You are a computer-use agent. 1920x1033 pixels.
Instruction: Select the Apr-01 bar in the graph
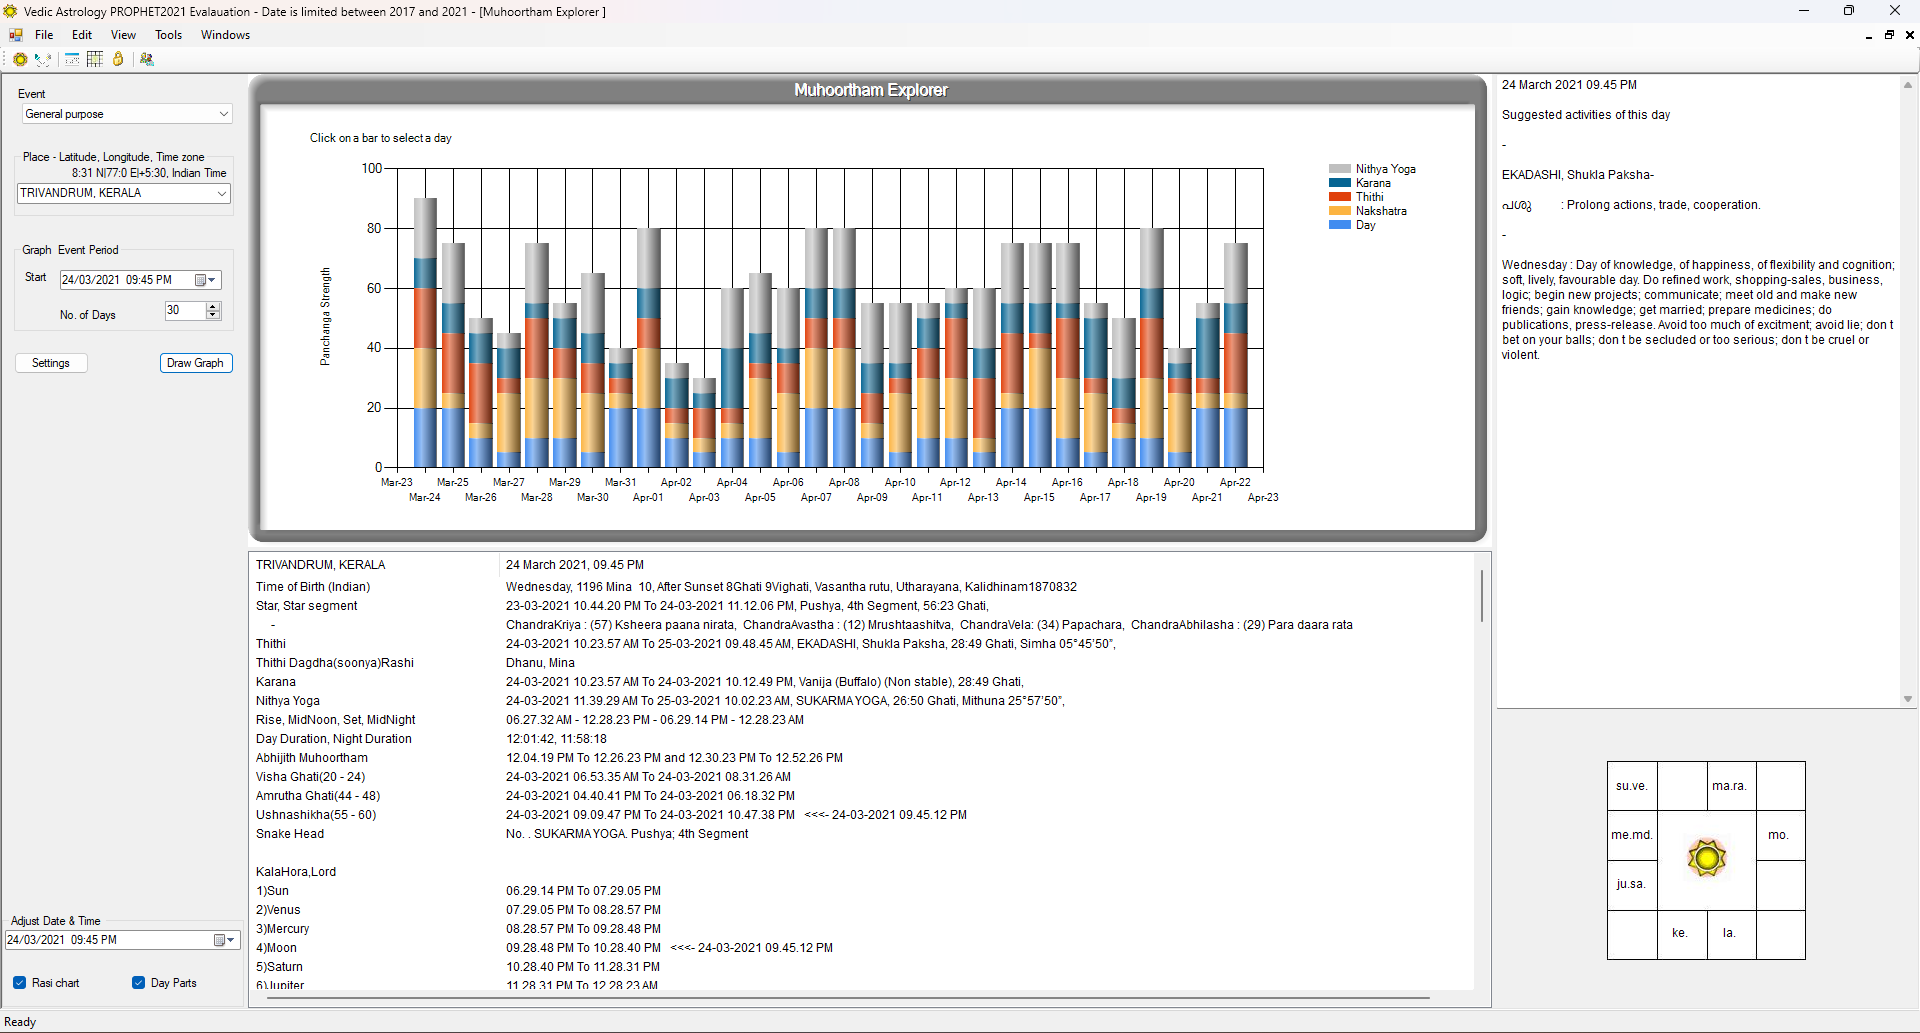coord(649,348)
